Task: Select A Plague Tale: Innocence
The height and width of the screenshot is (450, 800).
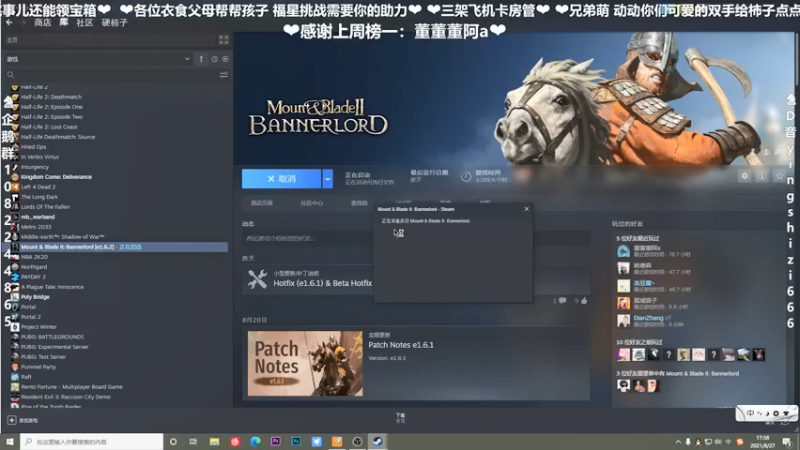Action: coord(52,287)
